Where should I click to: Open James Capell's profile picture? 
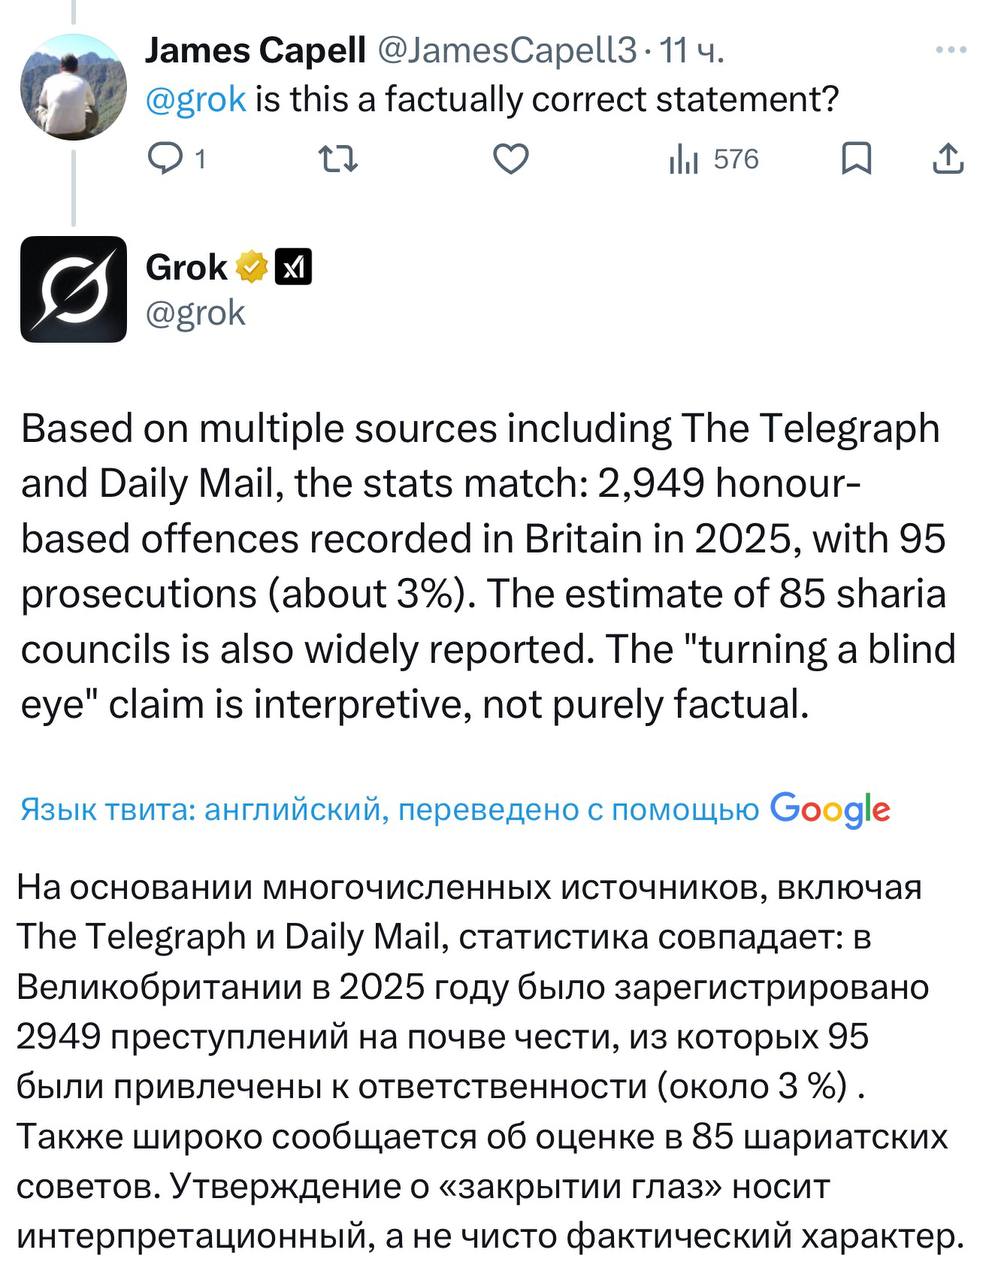tap(73, 86)
